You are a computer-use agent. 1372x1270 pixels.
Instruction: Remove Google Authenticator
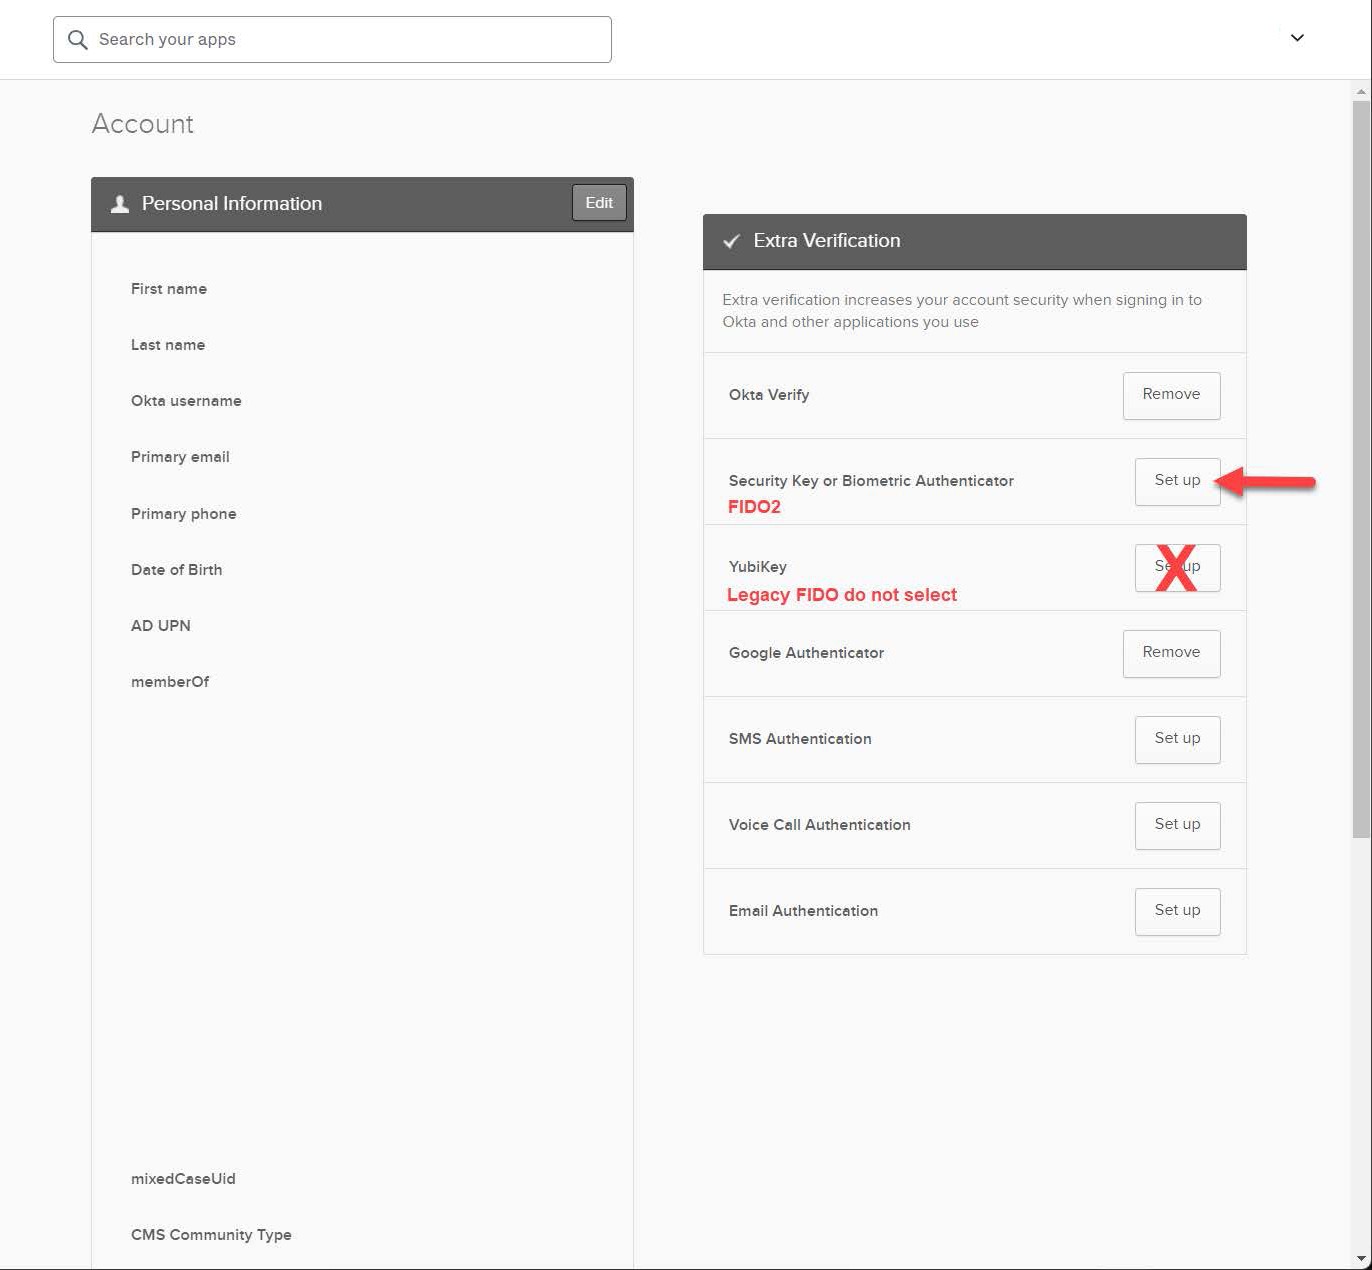1171,653
